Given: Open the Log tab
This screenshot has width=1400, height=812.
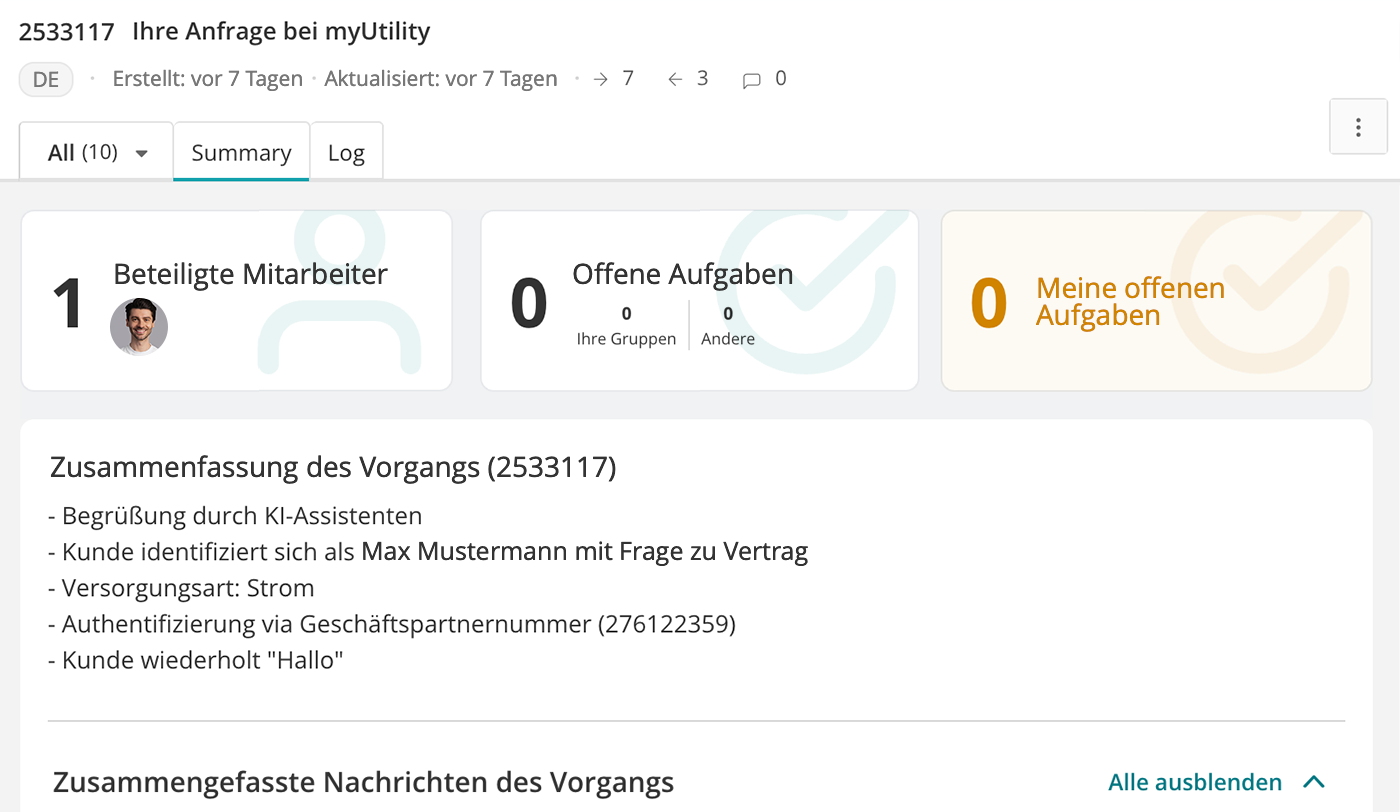Looking at the screenshot, I should (x=346, y=152).
